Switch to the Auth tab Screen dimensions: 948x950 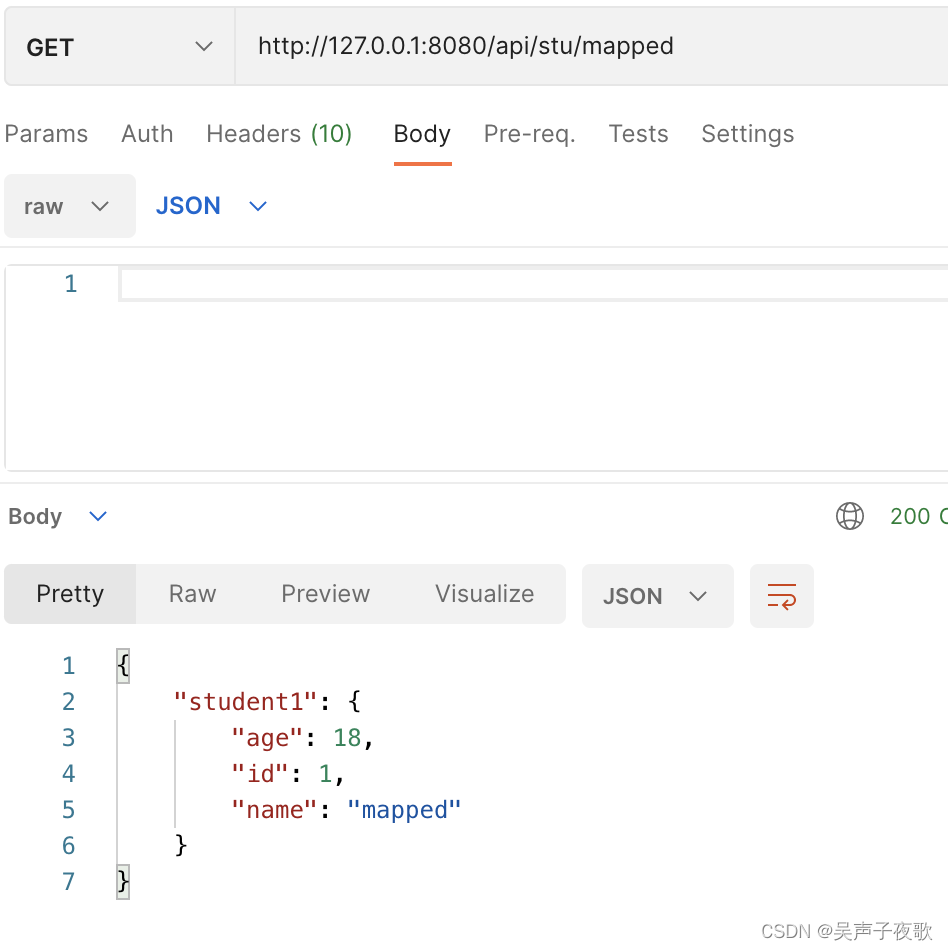147,134
